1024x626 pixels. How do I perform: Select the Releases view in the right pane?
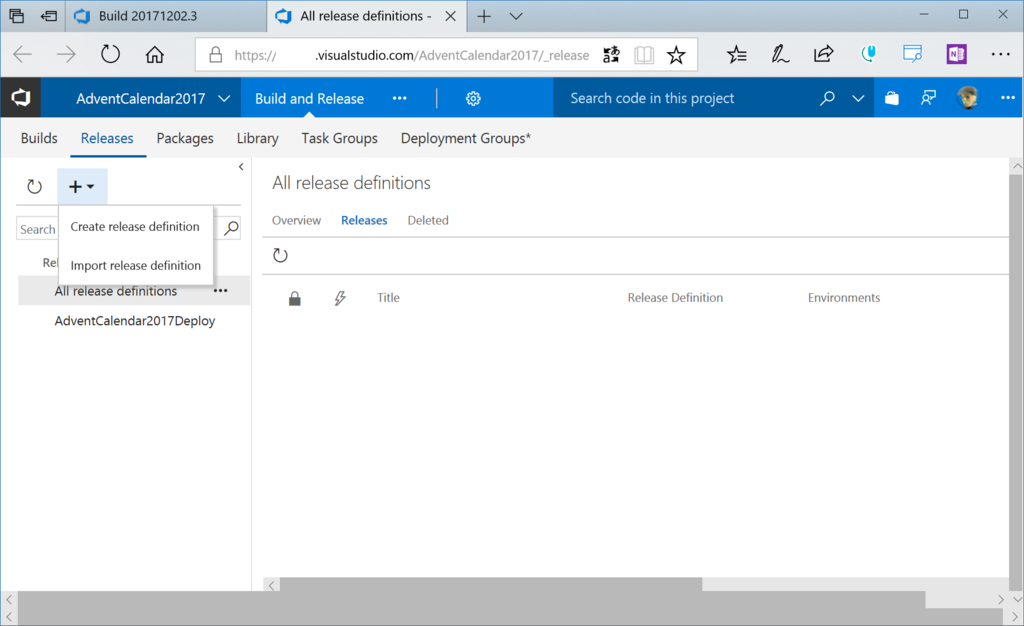[x=364, y=221]
